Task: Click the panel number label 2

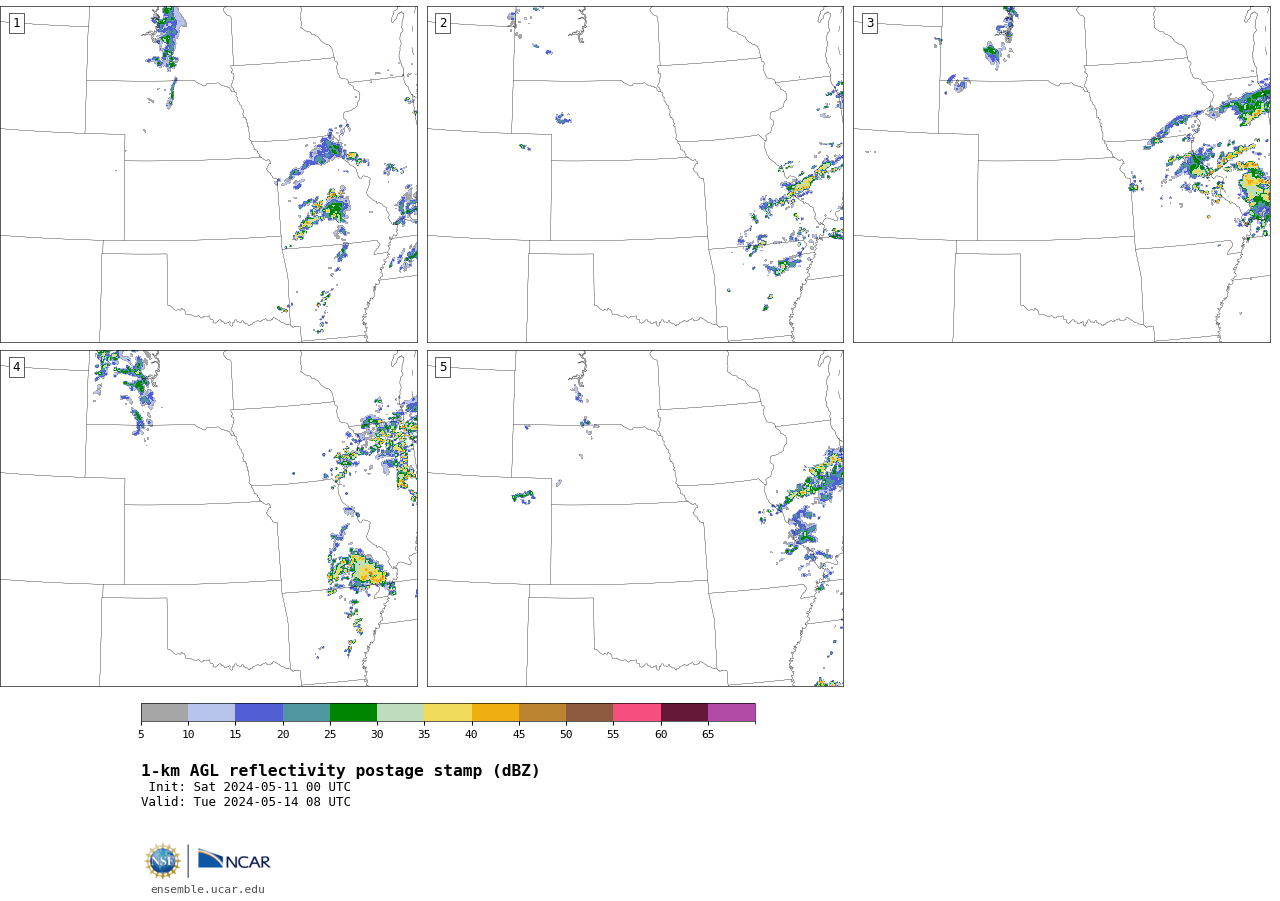Action: click(x=443, y=23)
